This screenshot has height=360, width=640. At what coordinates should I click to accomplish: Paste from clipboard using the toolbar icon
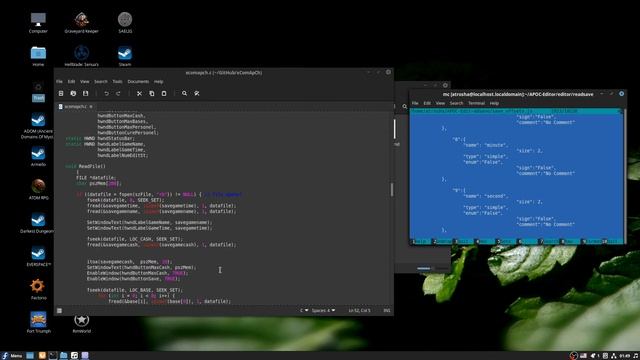tap(164, 93)
